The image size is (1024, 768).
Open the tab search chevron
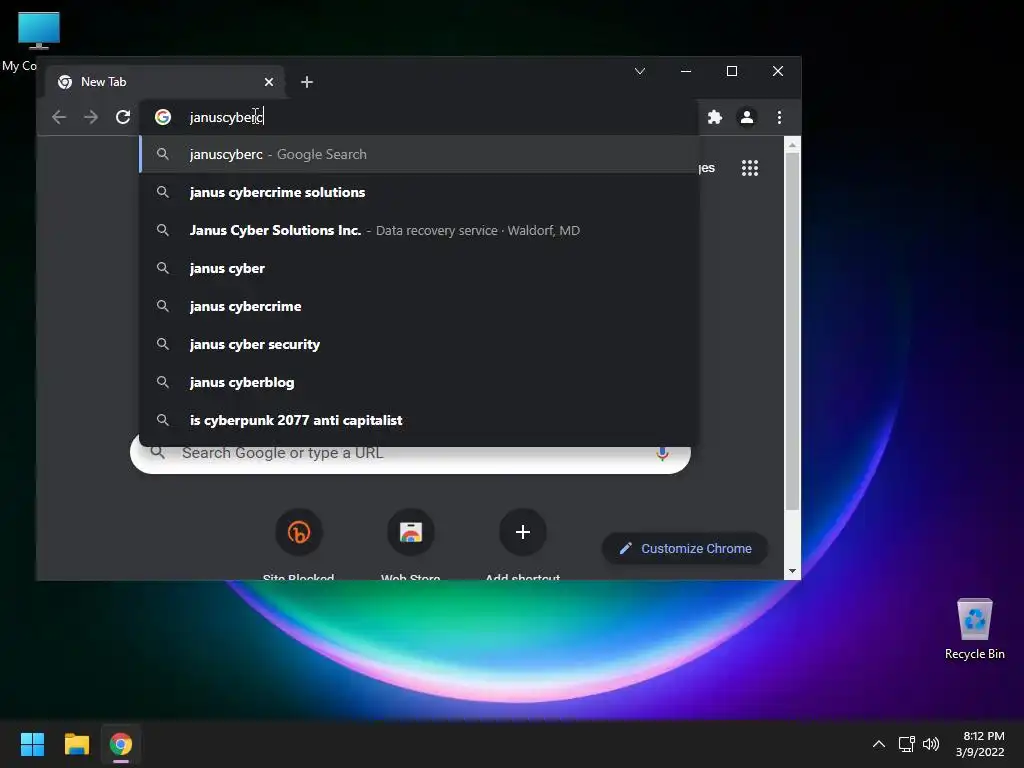pos(640,71)
